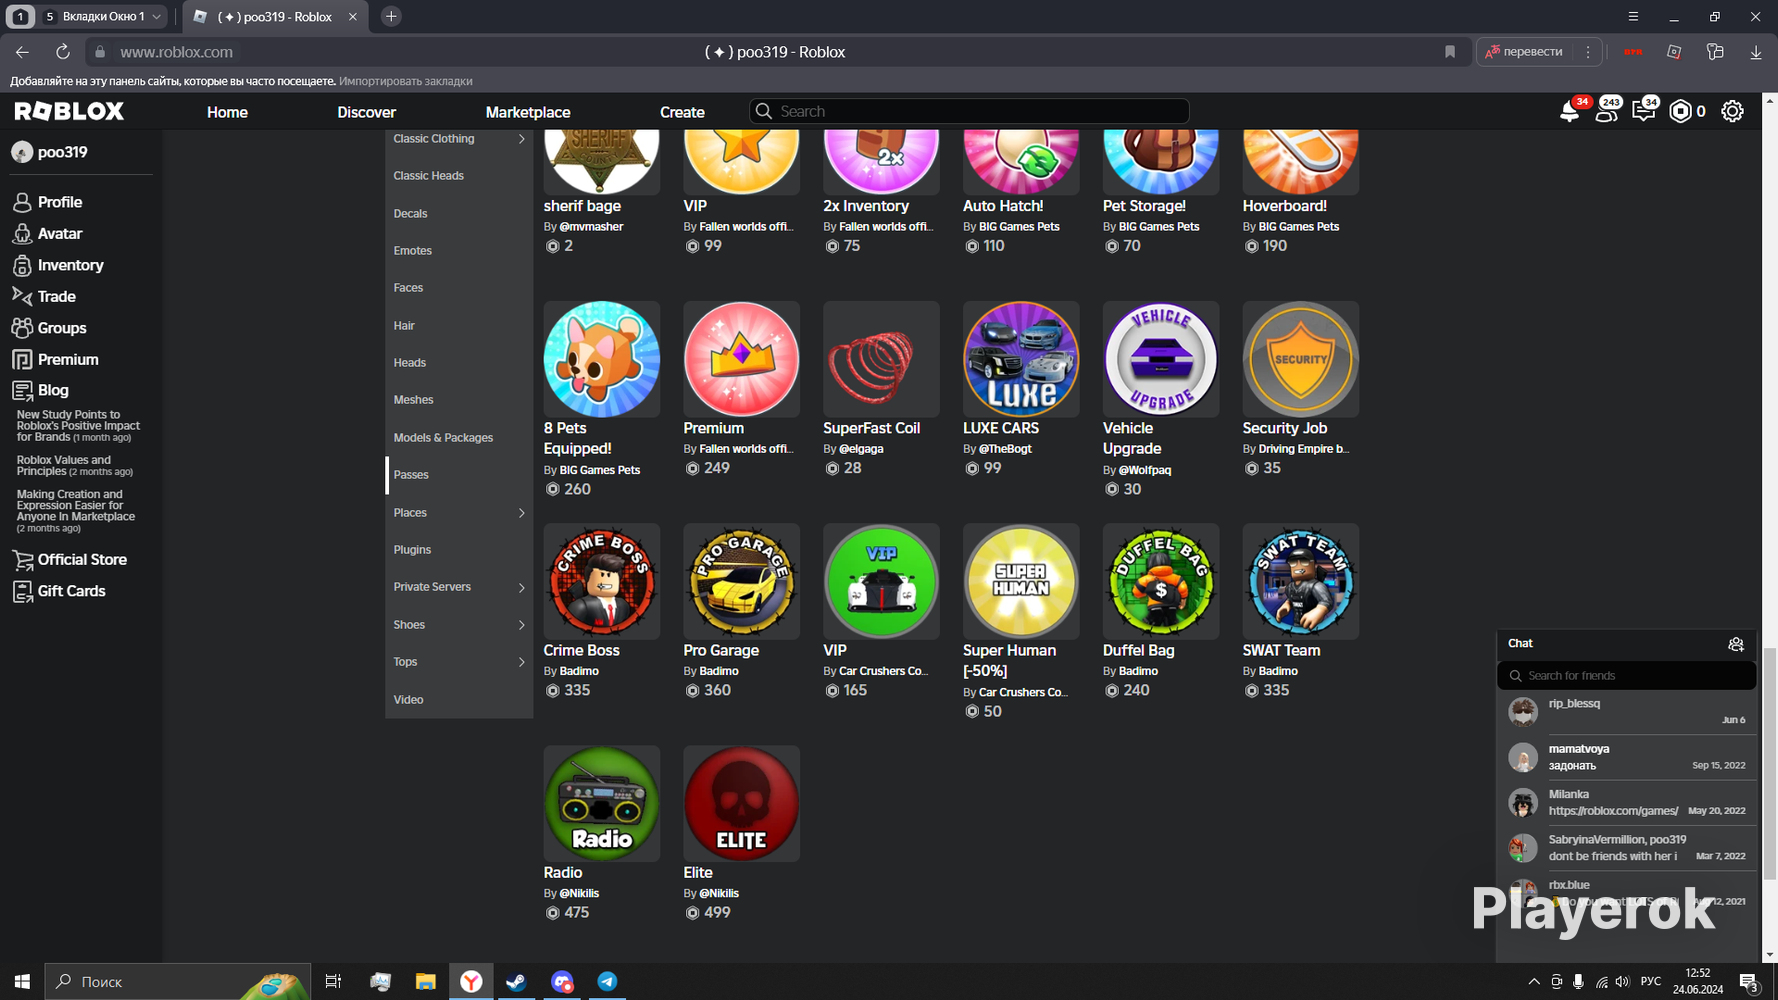Image resolution: width=1778 pixels, height=1000 pixels.
Task: Open the Milanka chat conversation
Action: click(x=1627, y=802)
